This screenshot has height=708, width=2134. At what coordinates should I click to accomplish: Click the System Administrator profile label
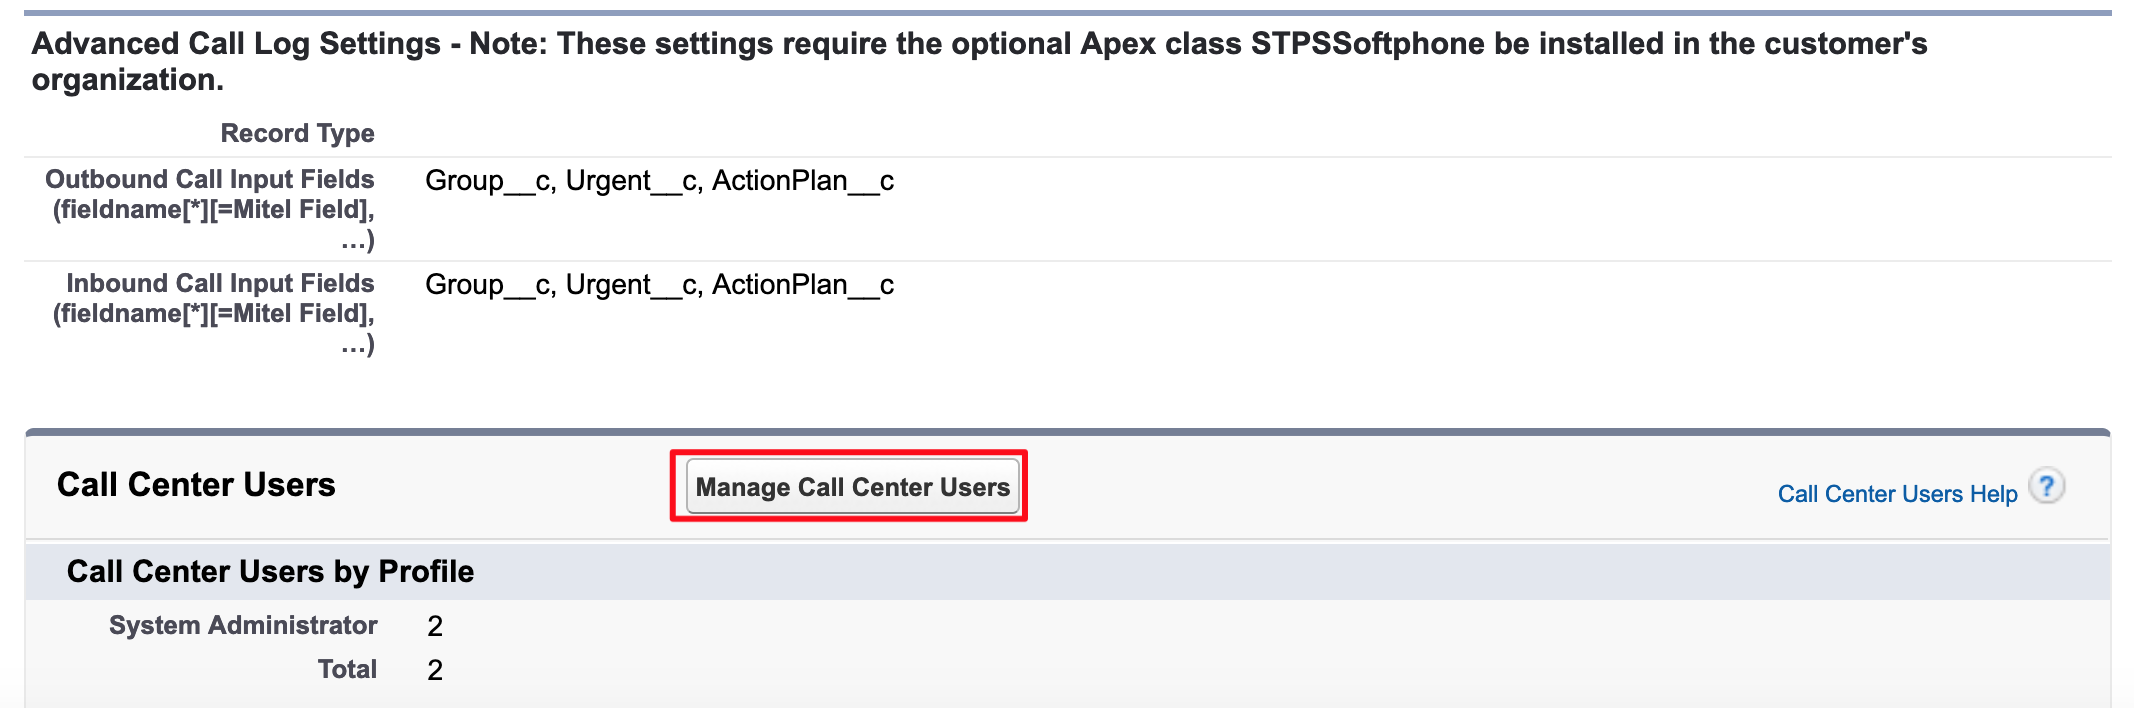pyautogui.click(x=243, y=626)
